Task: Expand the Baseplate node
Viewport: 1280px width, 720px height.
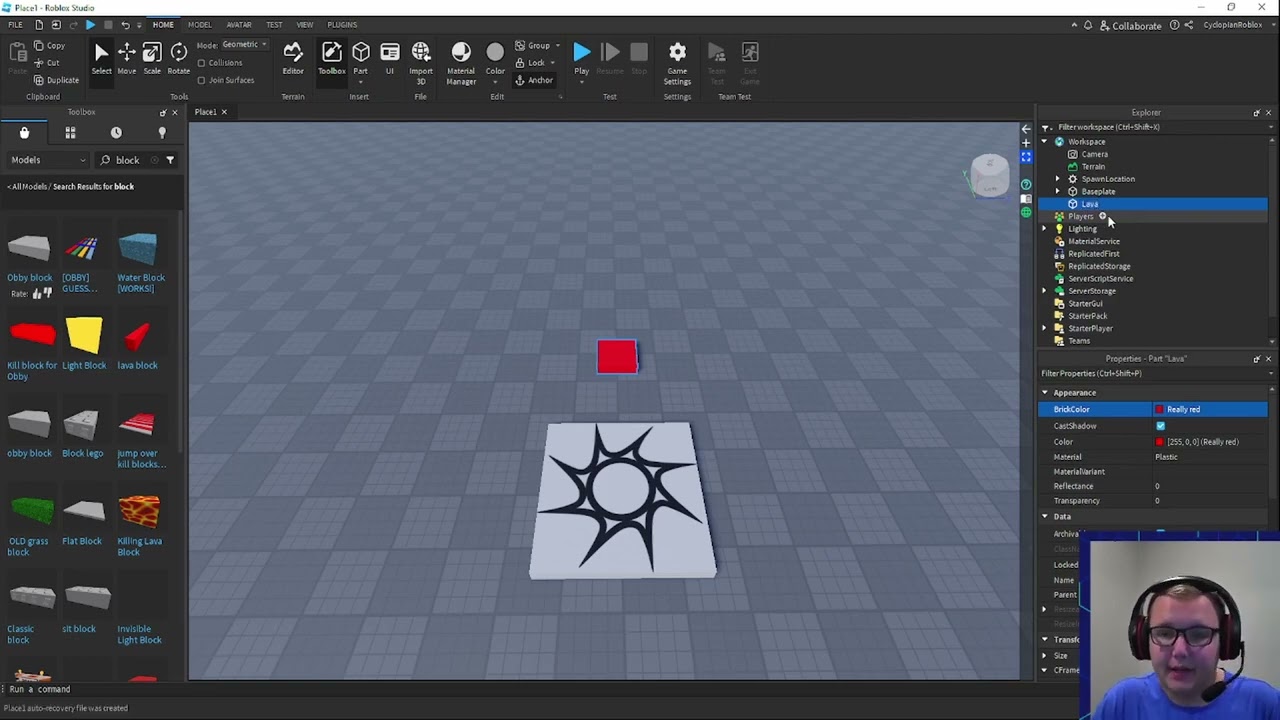Action: [1058, 191]
